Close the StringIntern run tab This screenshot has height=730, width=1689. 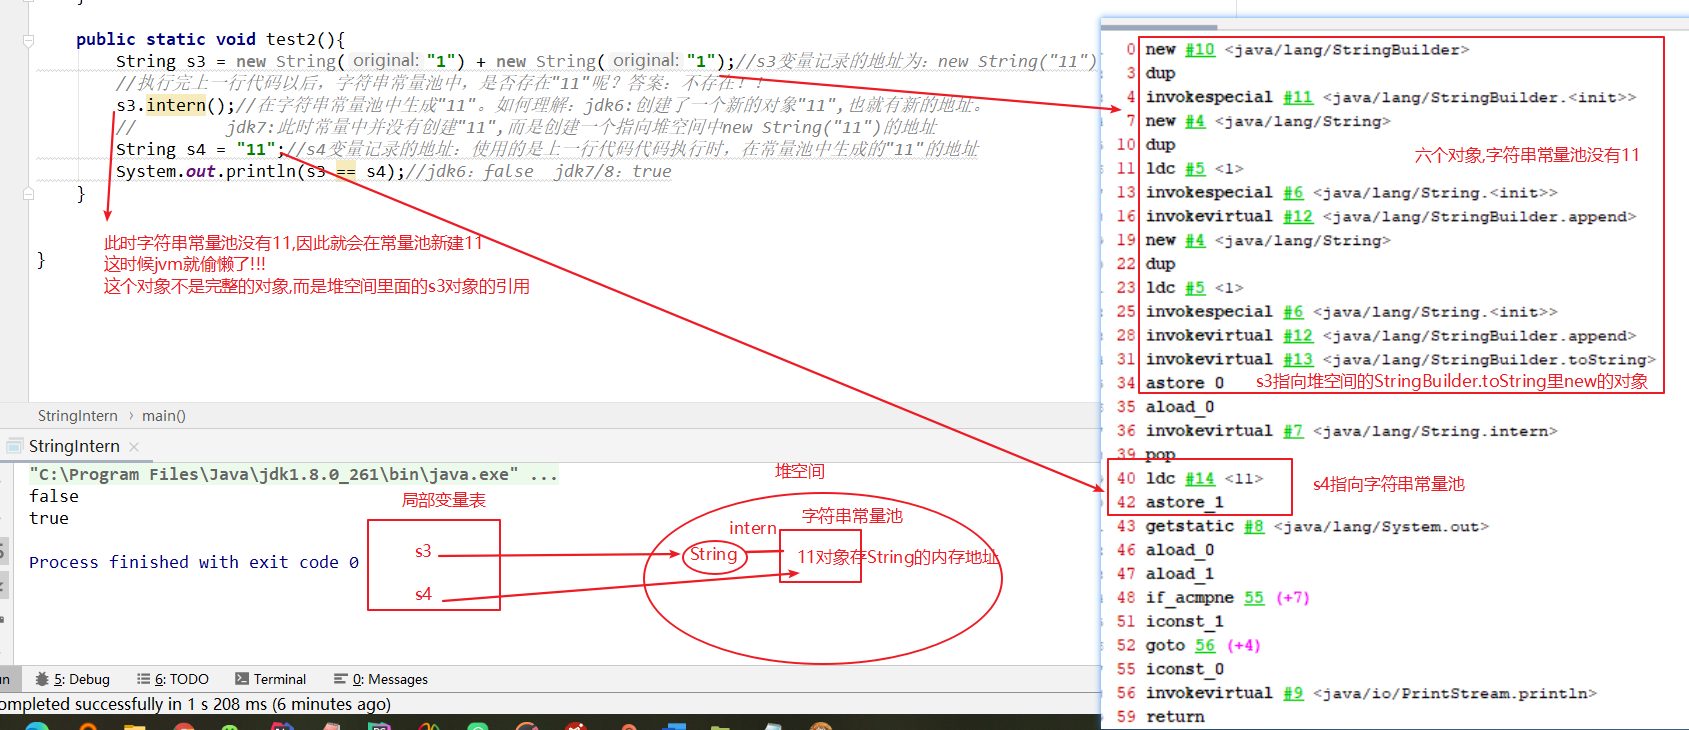[134, 447]
